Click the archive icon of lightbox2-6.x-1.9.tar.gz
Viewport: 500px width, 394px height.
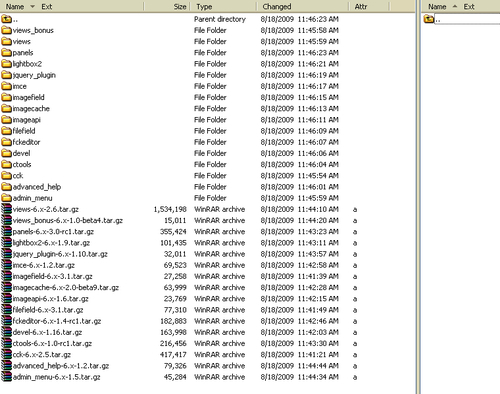(x=6, y=243)
